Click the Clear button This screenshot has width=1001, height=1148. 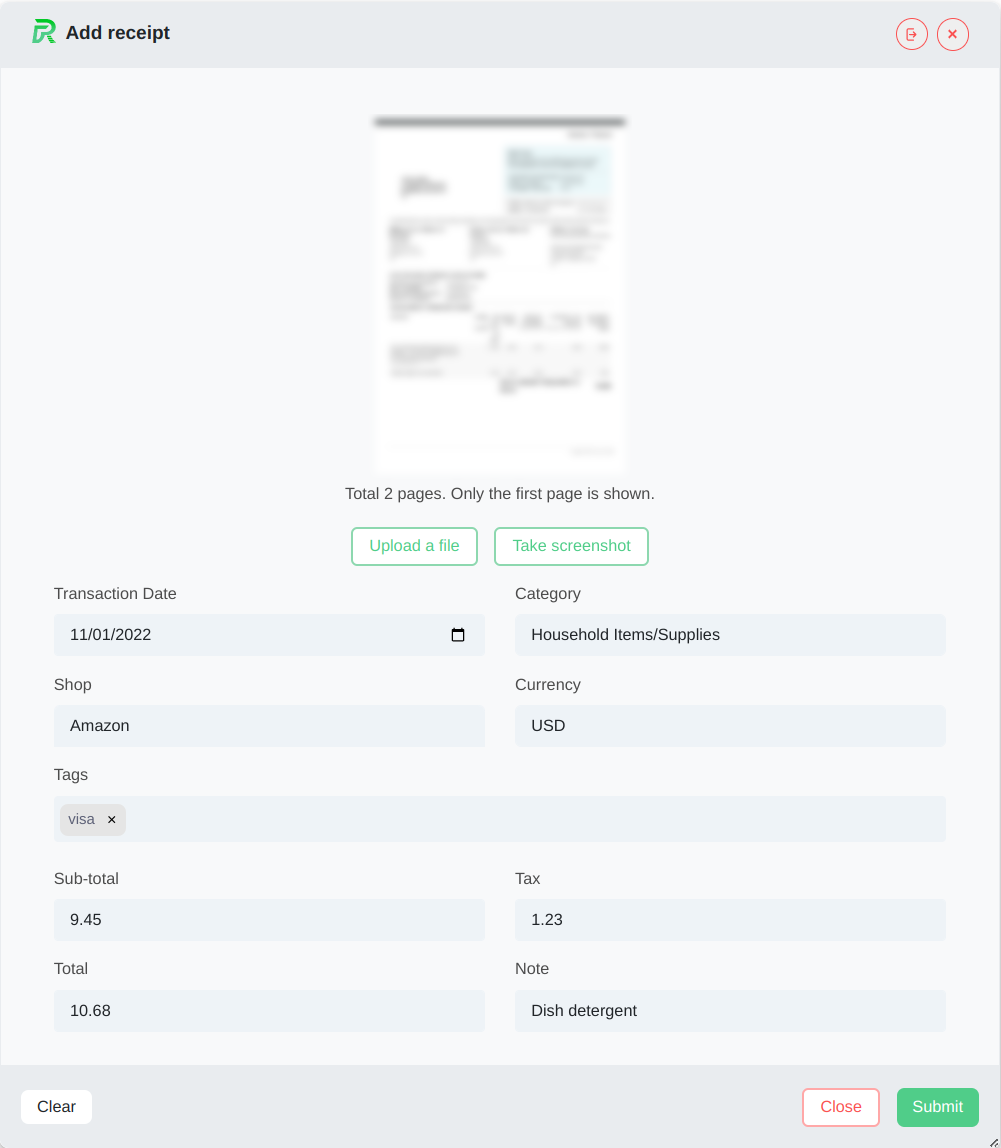tap(56, 1106)
